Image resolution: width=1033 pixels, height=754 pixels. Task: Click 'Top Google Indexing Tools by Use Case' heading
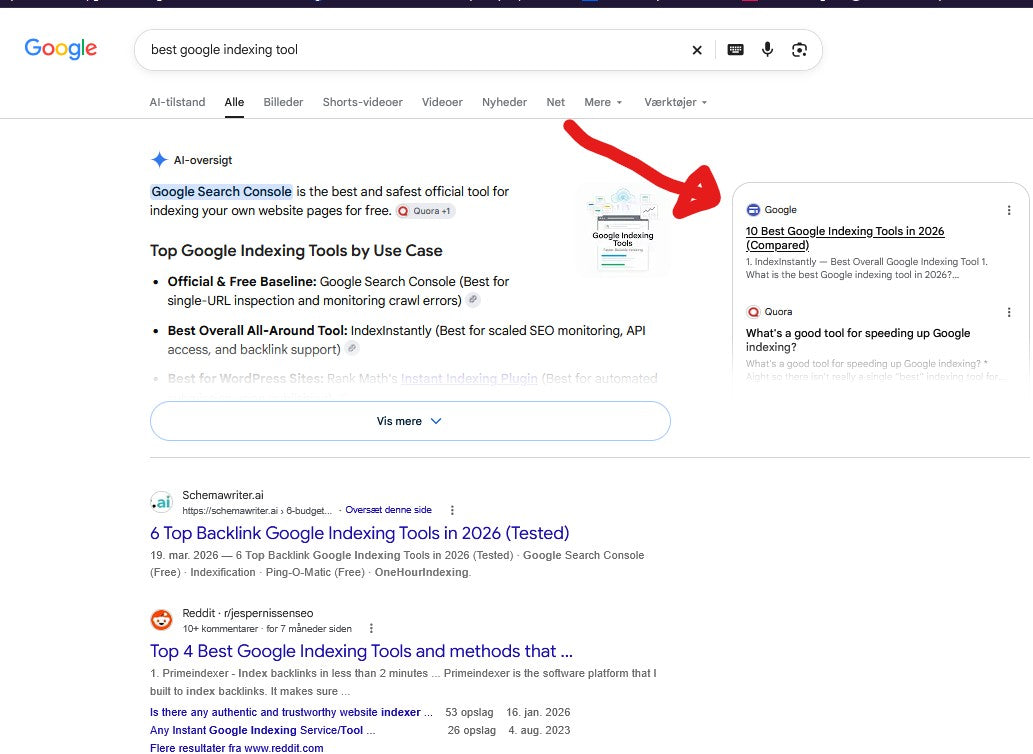[296, 250]
